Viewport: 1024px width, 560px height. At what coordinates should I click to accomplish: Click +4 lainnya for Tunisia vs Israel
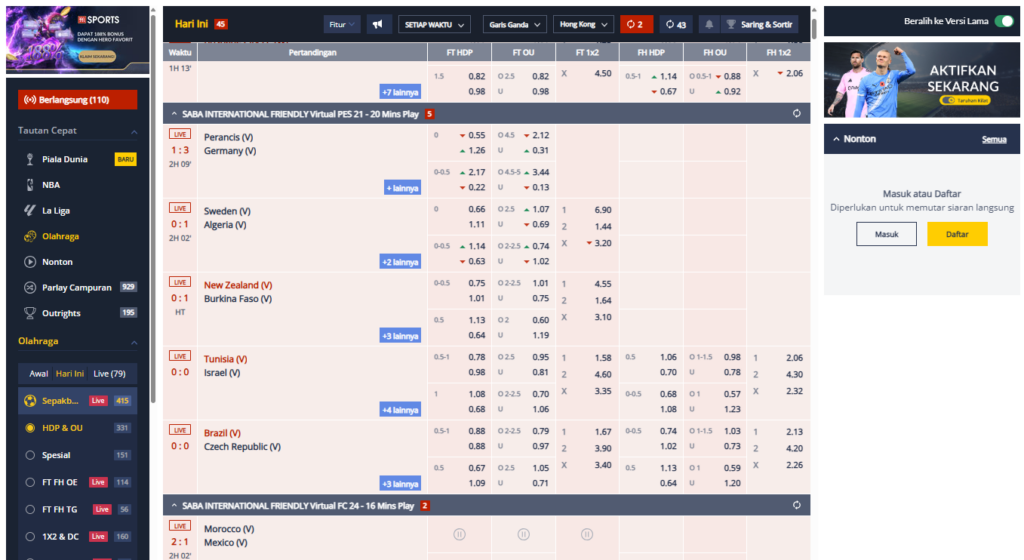coord(400,410)
